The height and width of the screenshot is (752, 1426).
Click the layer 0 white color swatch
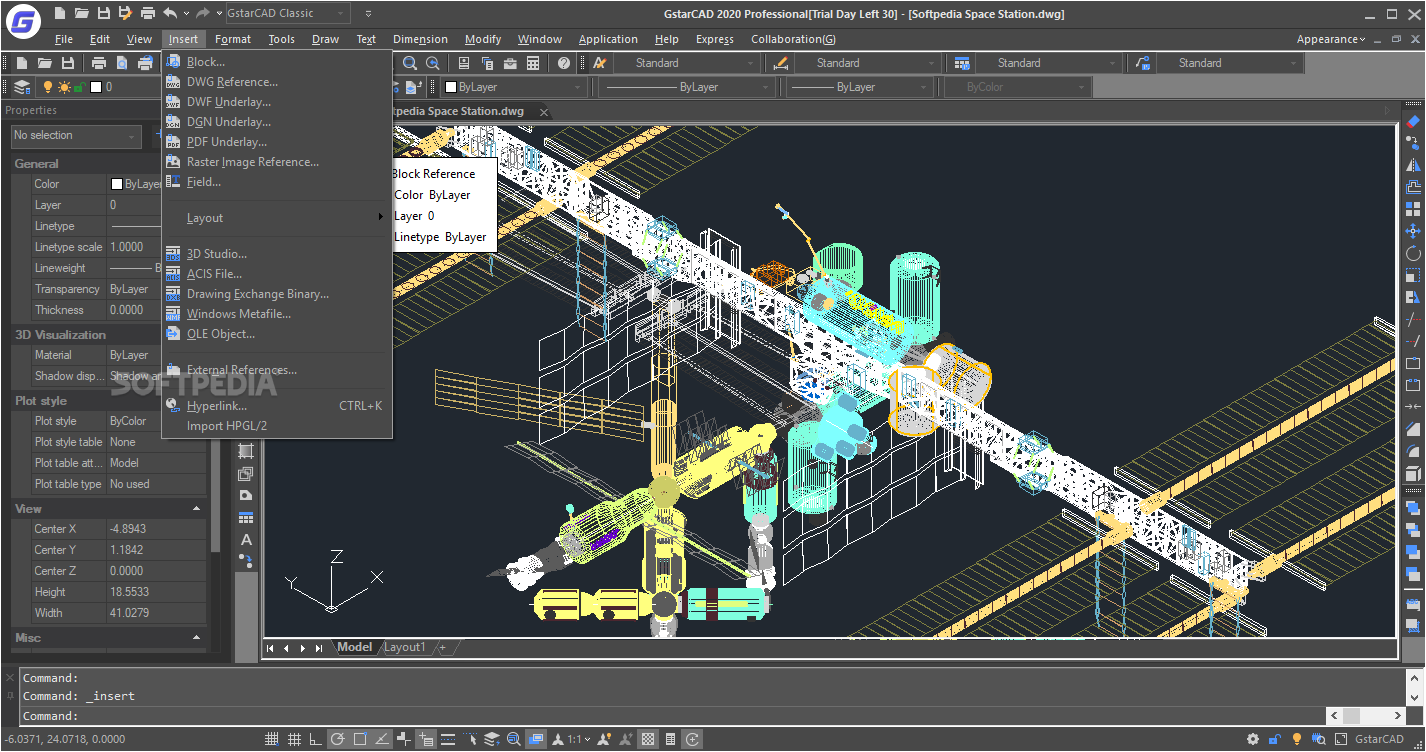point(96,87)
